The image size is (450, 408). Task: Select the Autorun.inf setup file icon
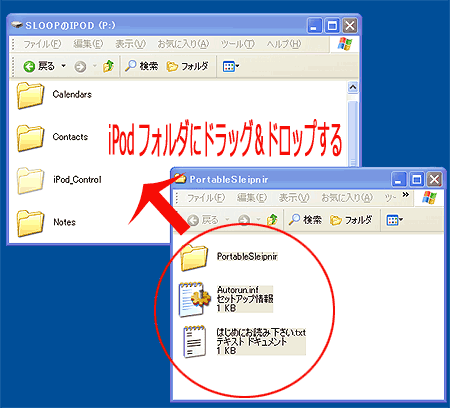(194, 299)
